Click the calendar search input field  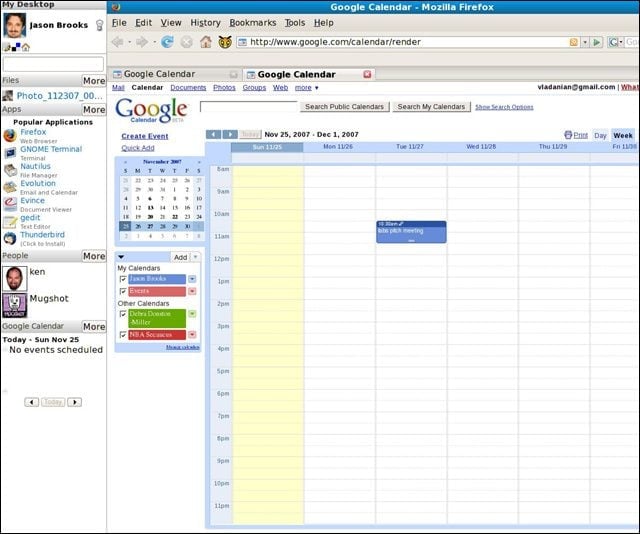click(x=249, y=107)
